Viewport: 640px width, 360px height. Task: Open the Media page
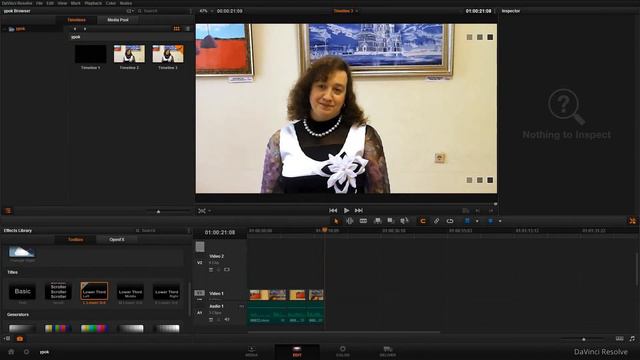(251, 351)
